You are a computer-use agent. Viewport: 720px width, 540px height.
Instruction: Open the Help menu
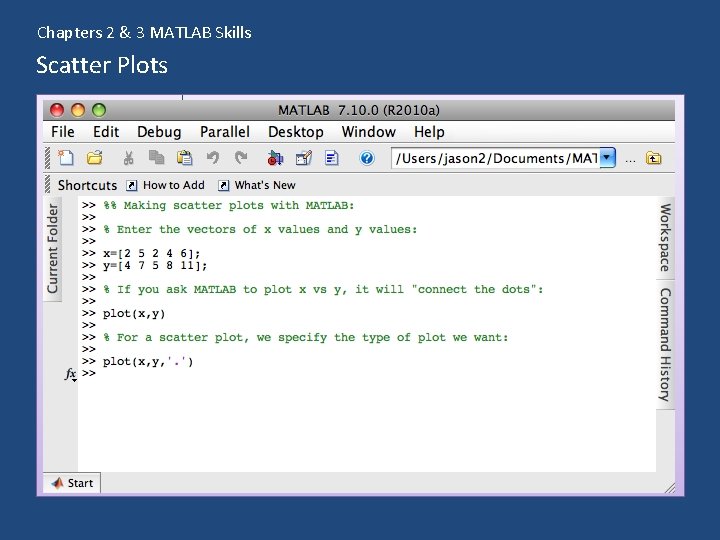click(x=429, y=132)
